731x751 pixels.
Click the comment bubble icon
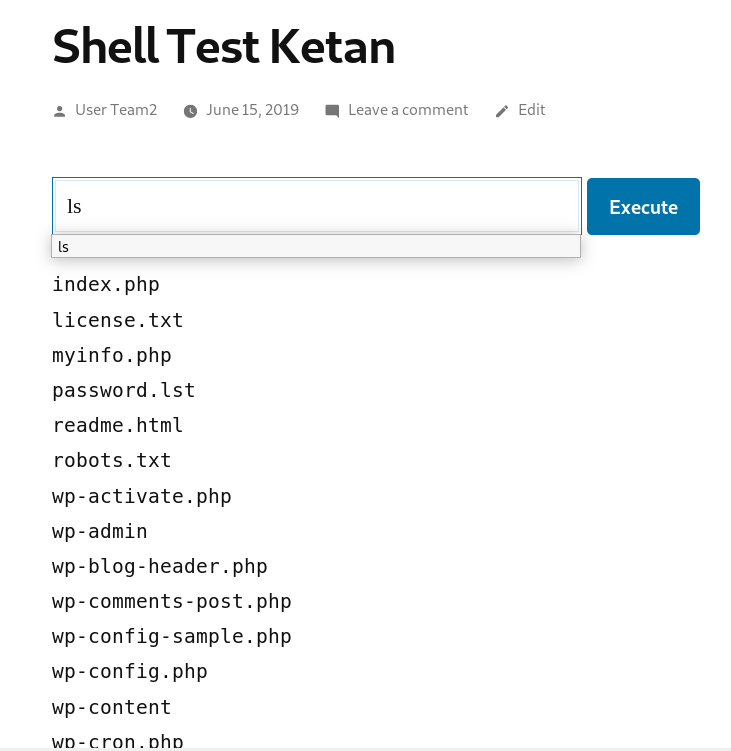click(x=332, y=111)
